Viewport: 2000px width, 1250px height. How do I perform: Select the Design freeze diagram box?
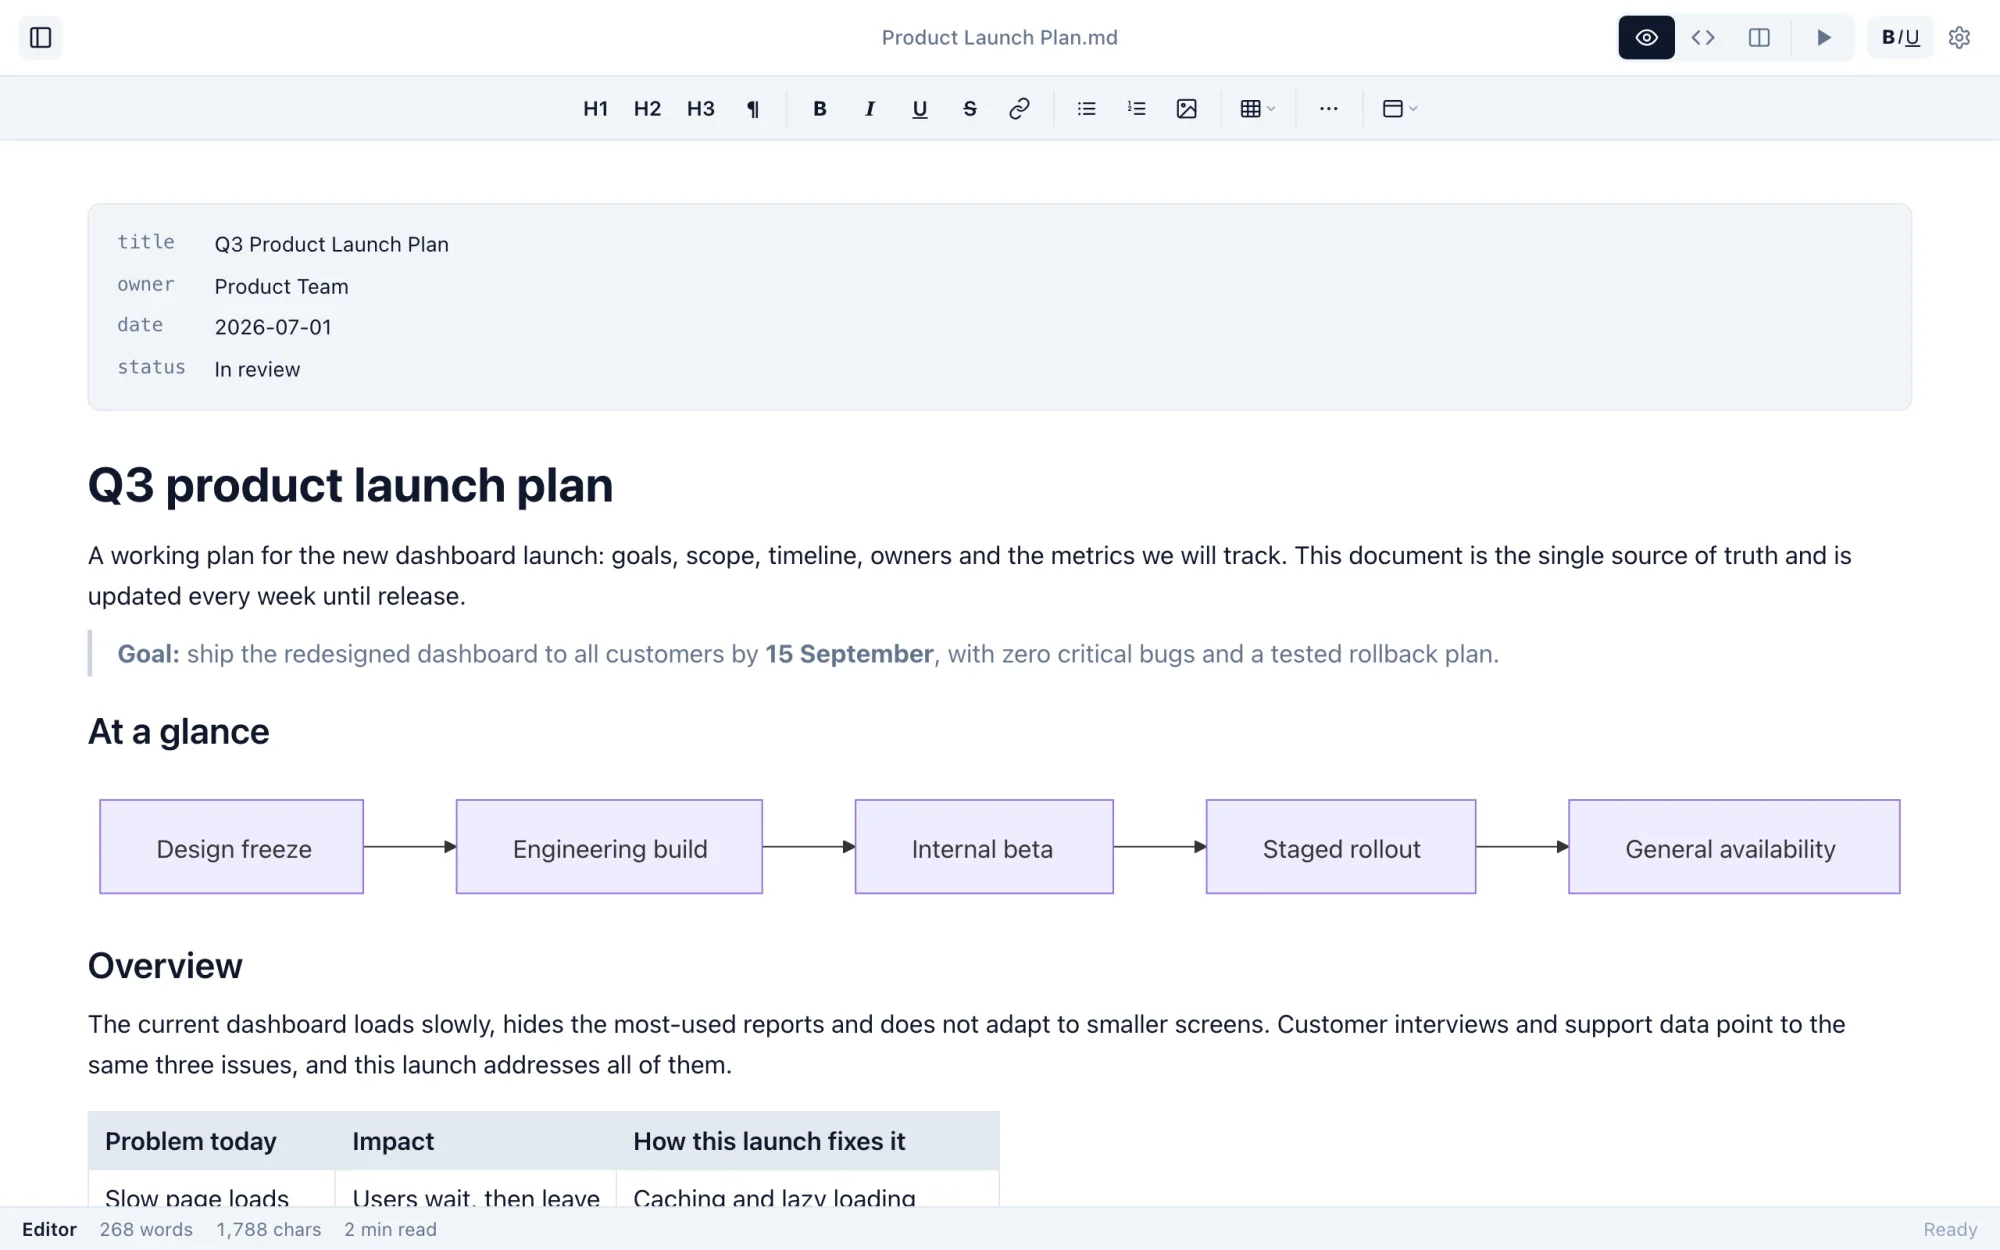(x=232, y=847)
